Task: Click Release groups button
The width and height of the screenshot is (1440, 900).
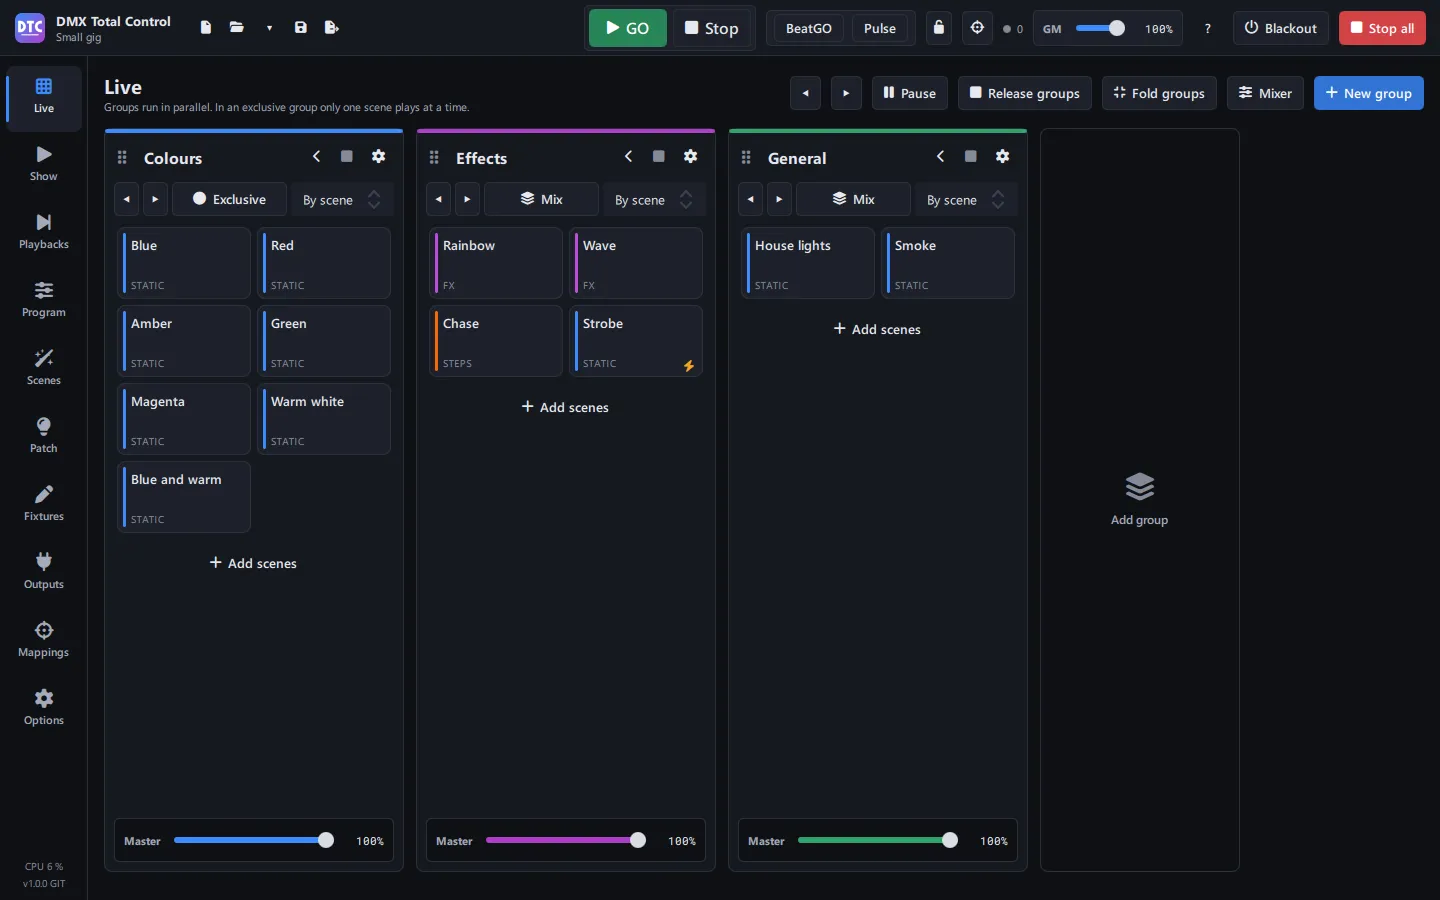Action: 1025,93
